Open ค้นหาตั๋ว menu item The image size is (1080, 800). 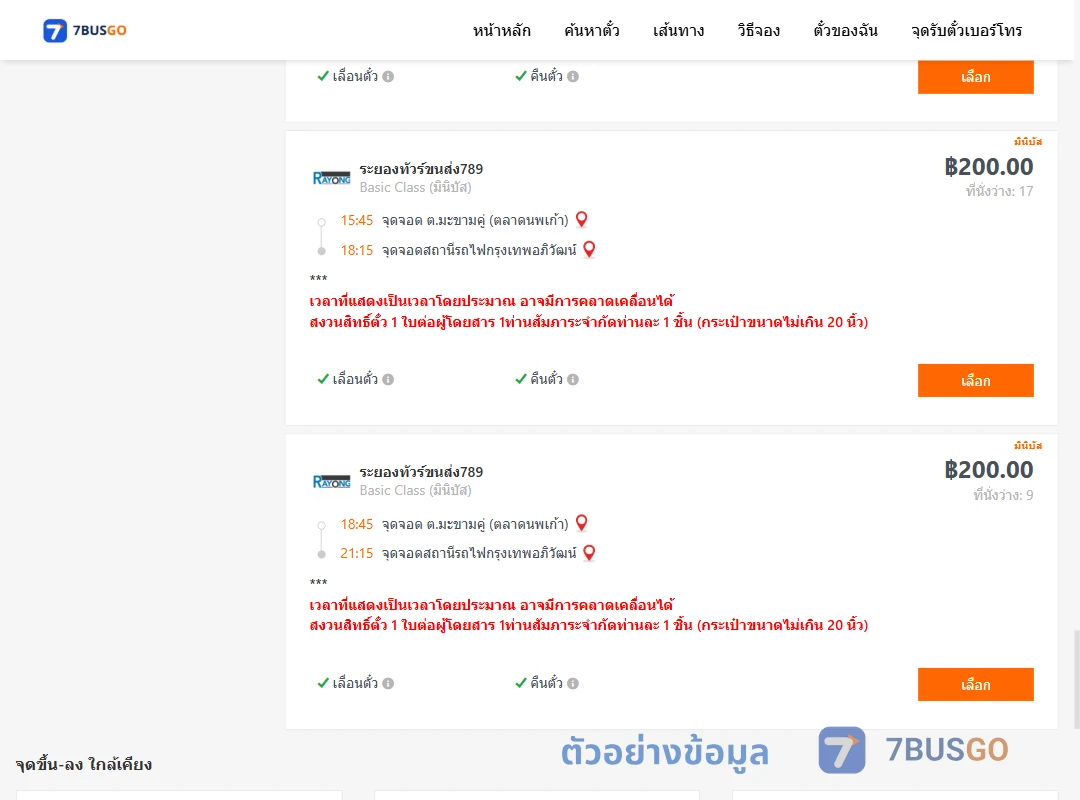[x=592, y=30]
